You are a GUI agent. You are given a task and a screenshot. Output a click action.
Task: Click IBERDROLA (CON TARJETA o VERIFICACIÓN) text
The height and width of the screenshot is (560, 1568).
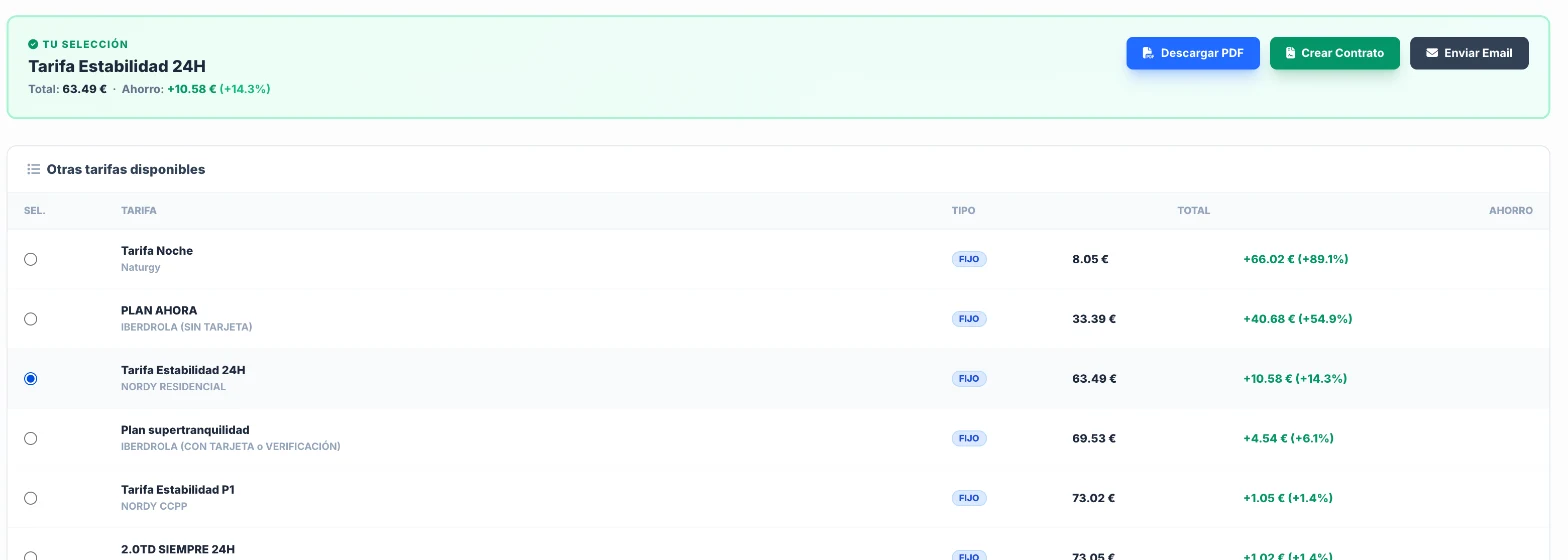(231, 447)
